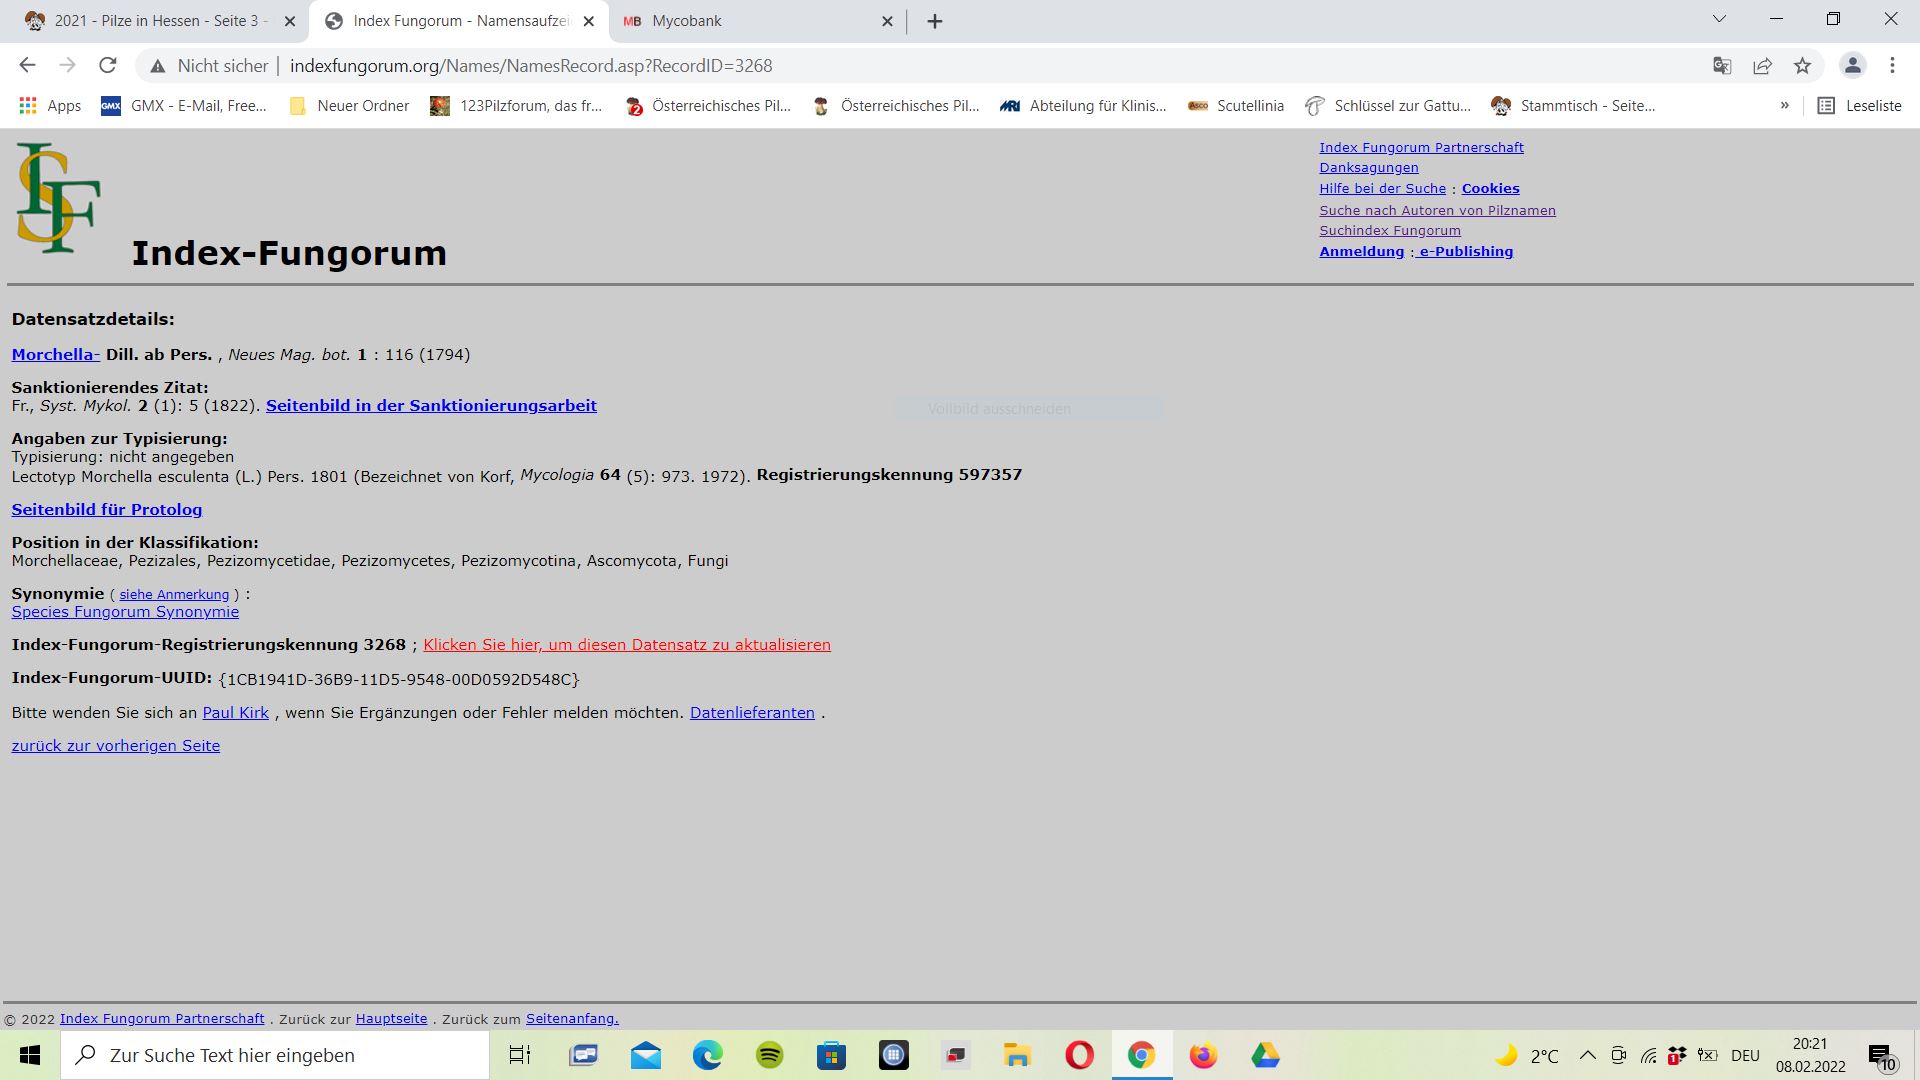Open Firefox from the taskbar

1203,1055
